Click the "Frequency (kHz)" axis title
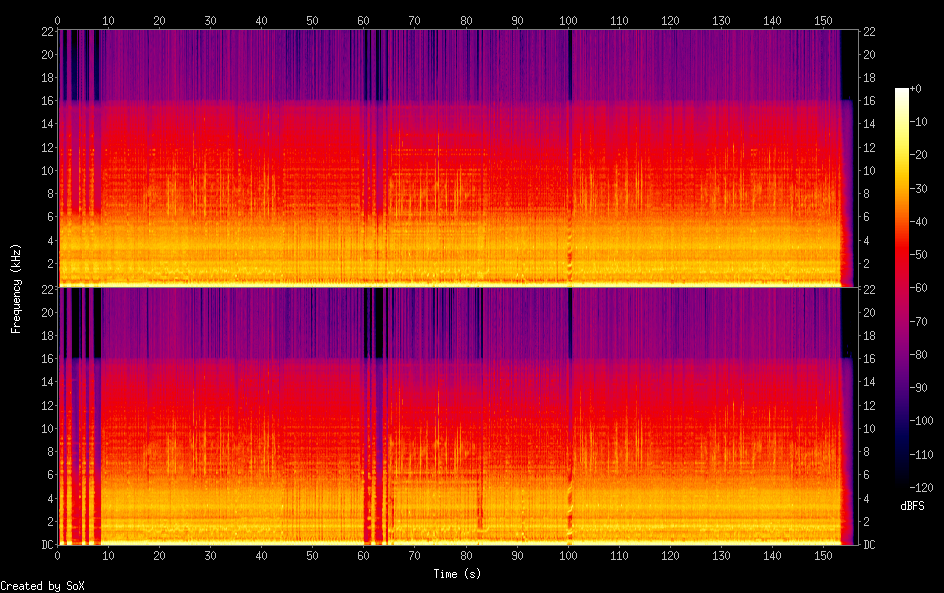 click(16, 288)
